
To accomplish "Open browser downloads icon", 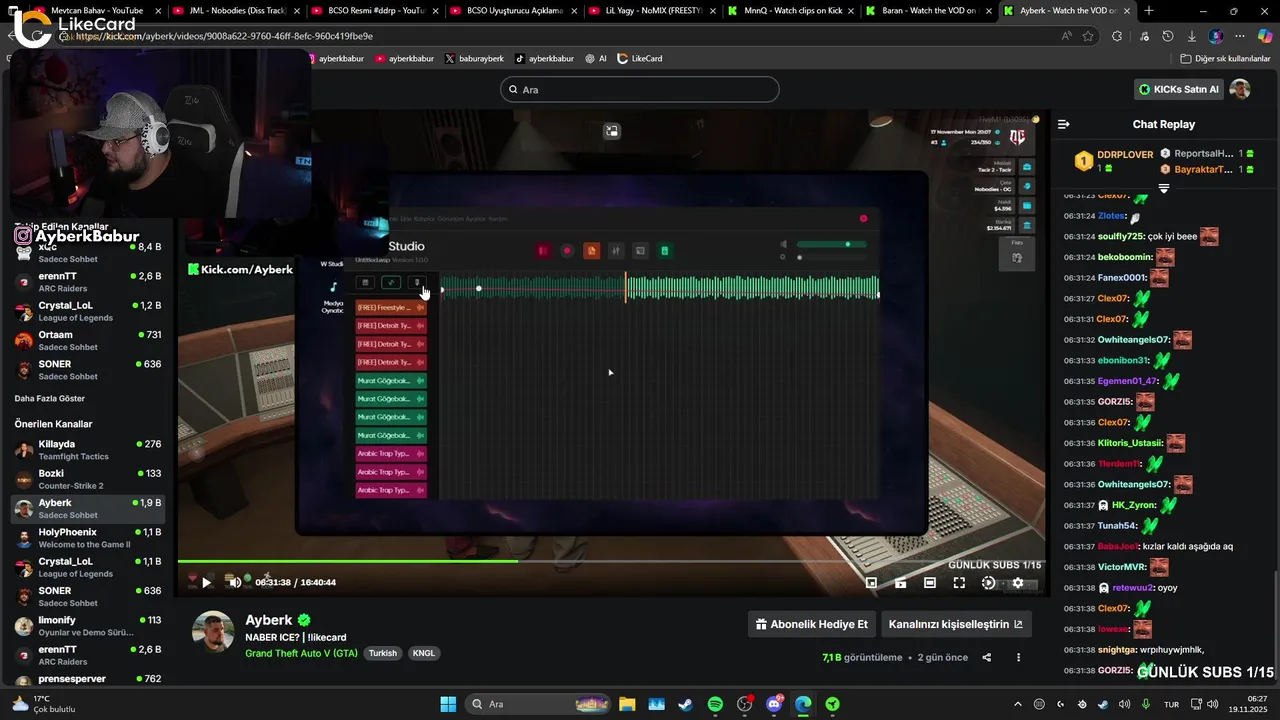I will (1192, 36).
